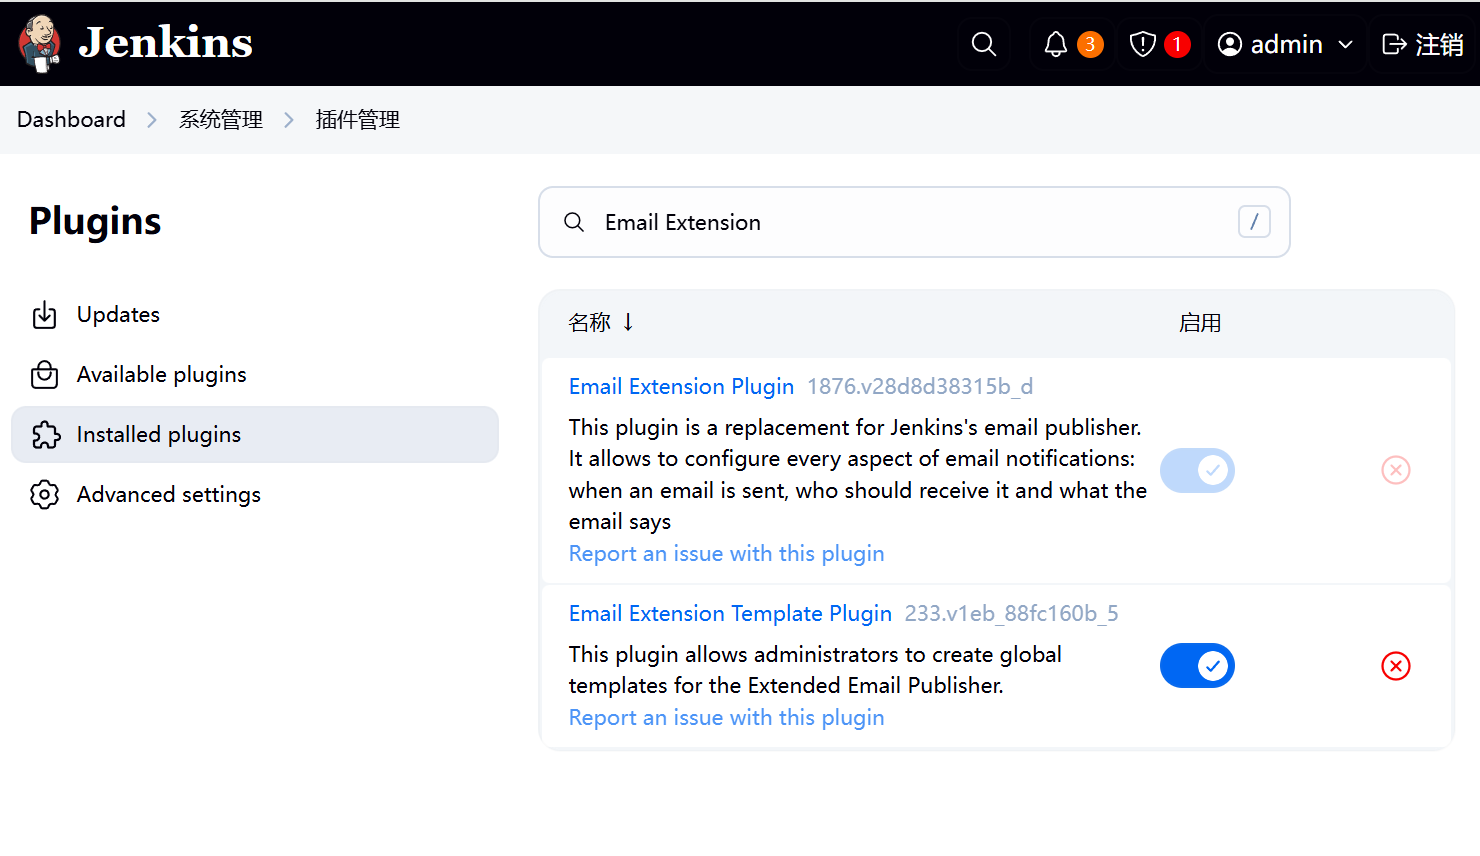This screenshot has height=856, width=1480.
Task: Click the search field magnifier icon
Action: 574,222
